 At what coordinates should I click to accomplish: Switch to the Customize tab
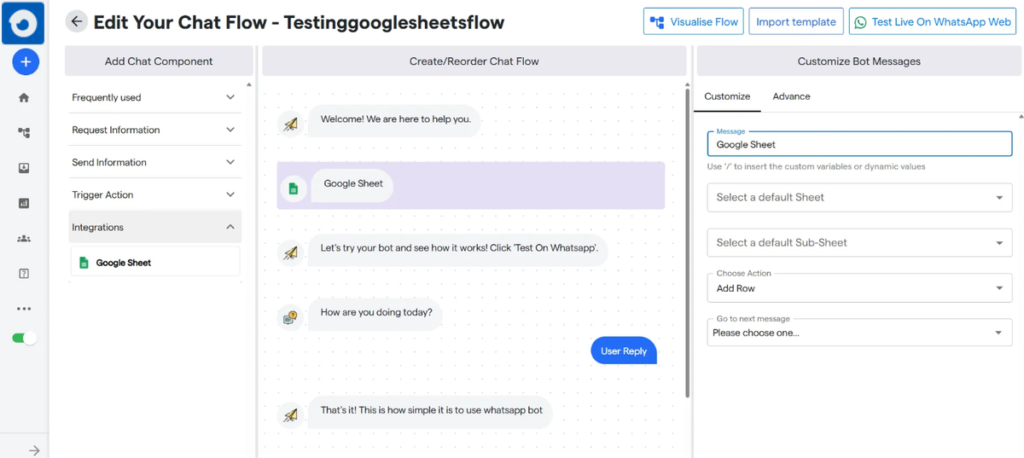(x=727, y=97)
